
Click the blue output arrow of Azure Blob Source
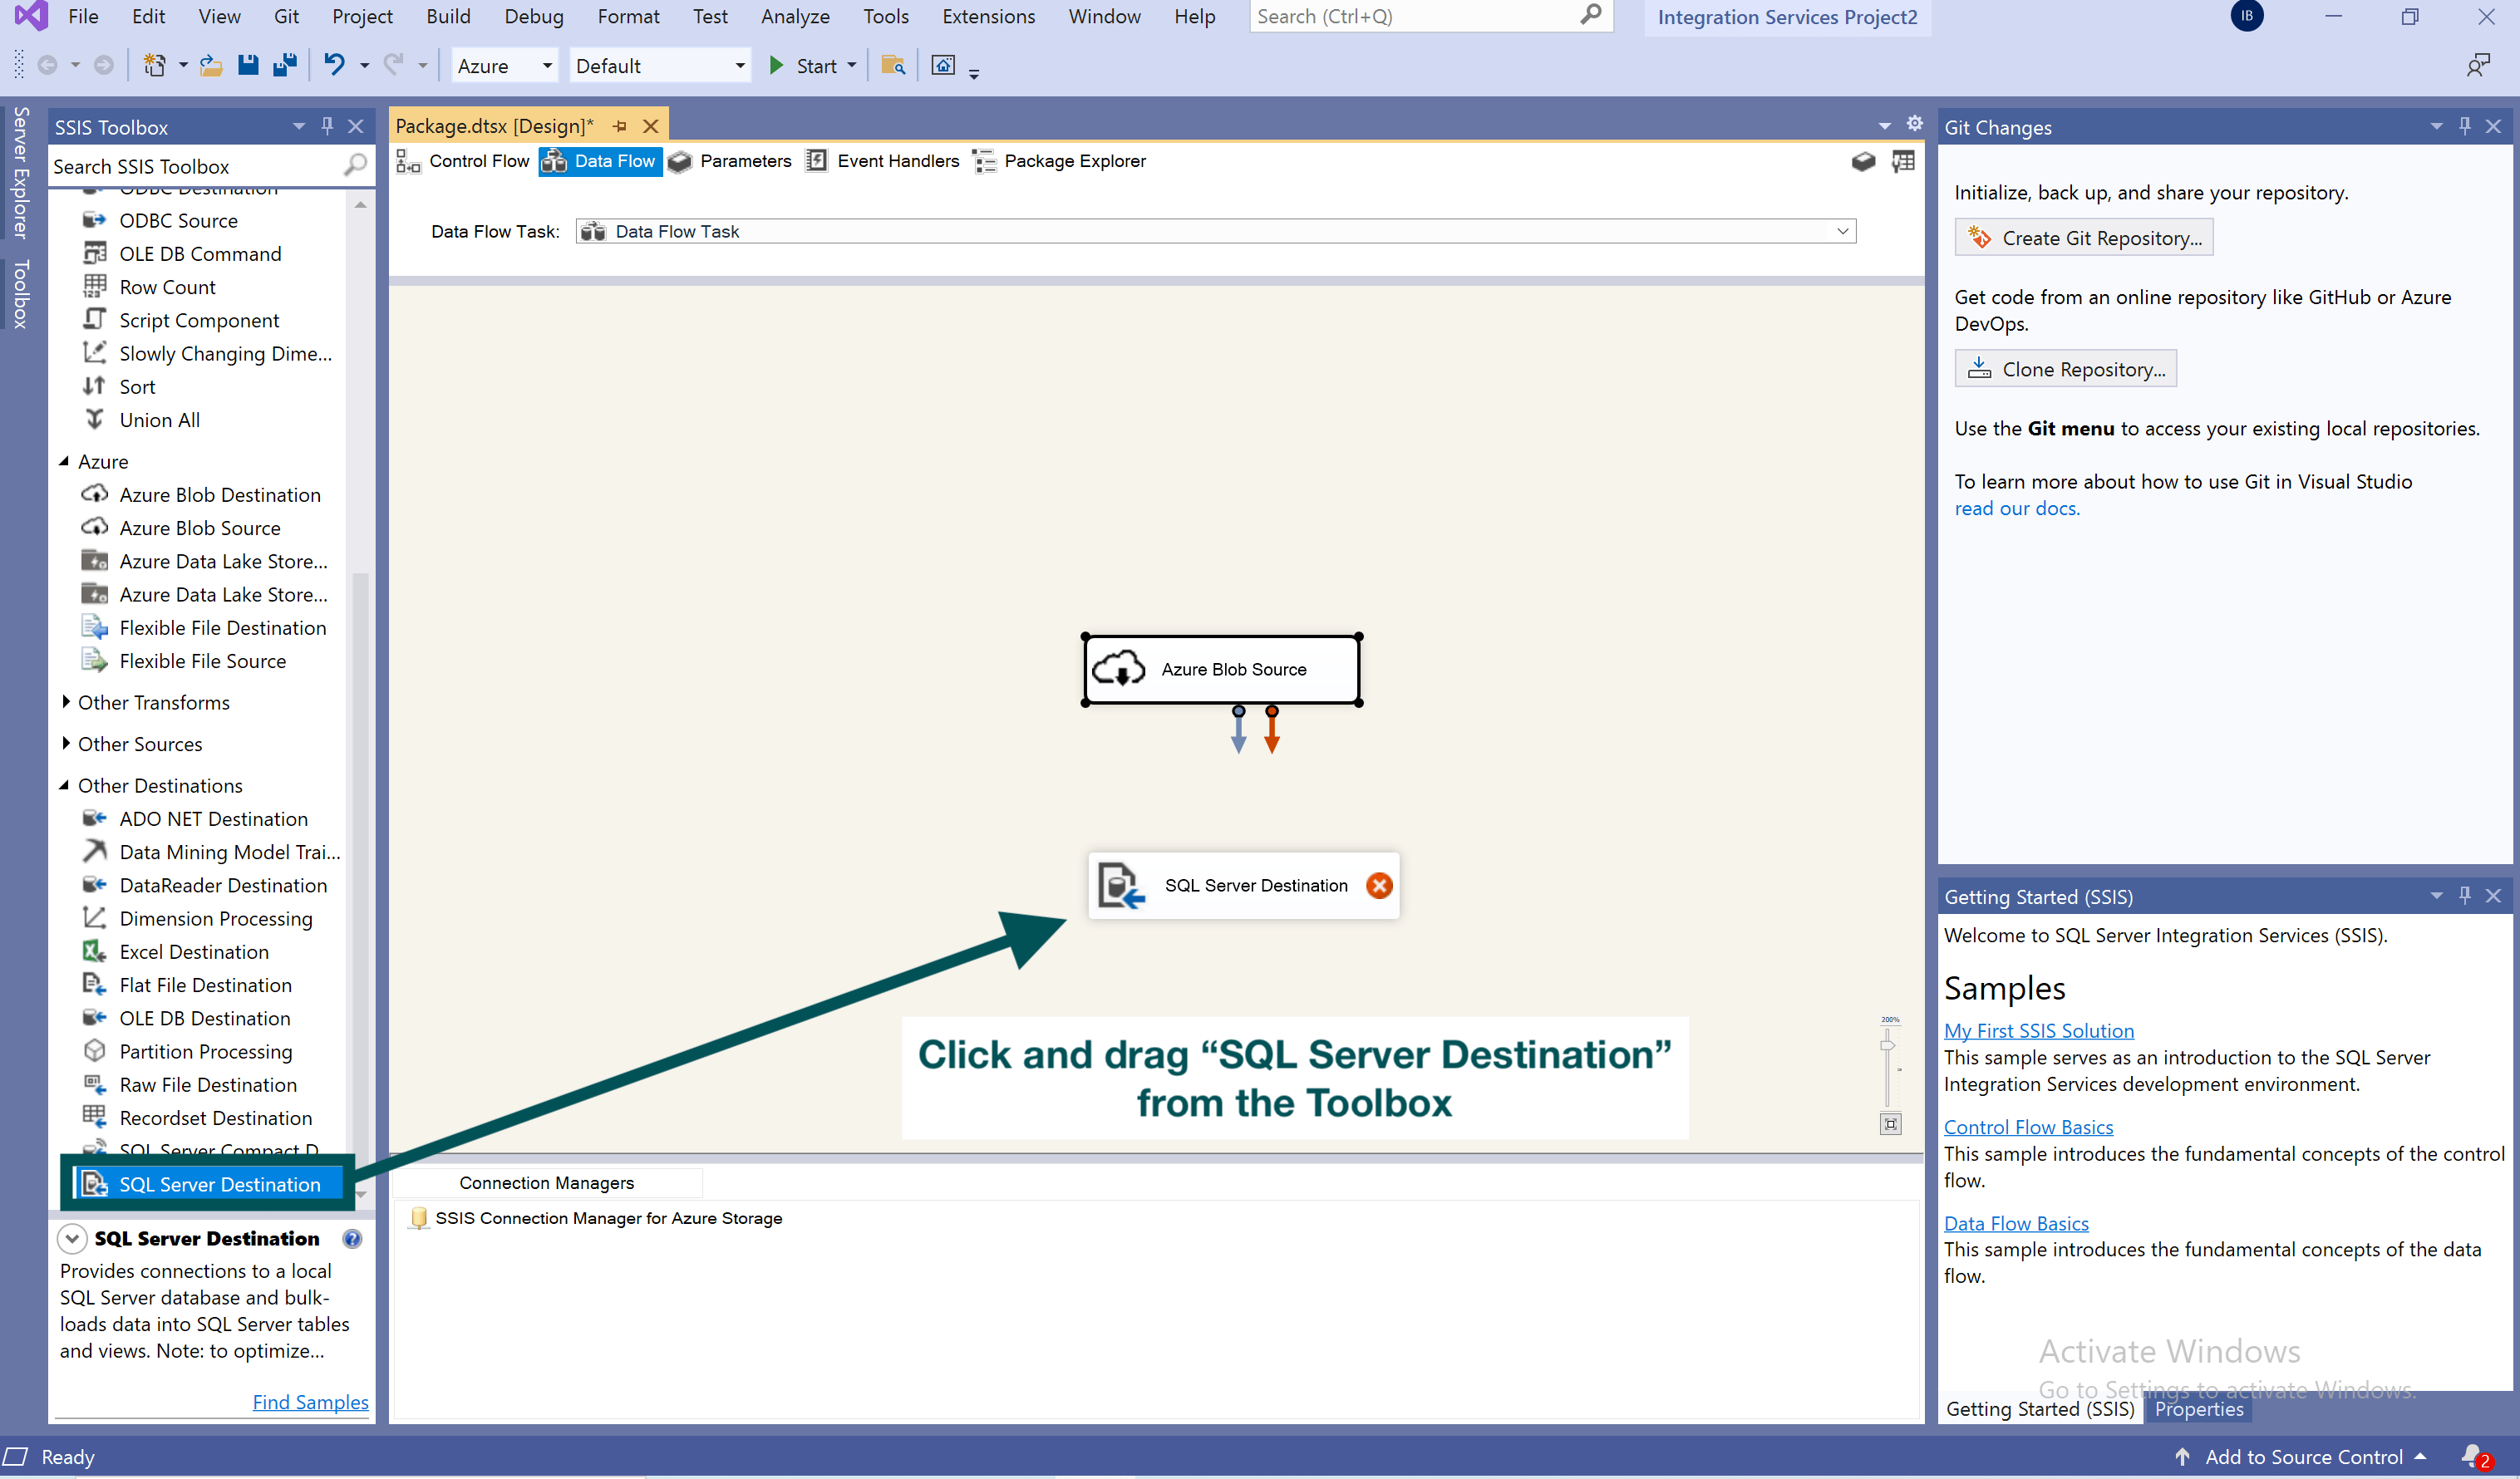(x=1239, y=730)
